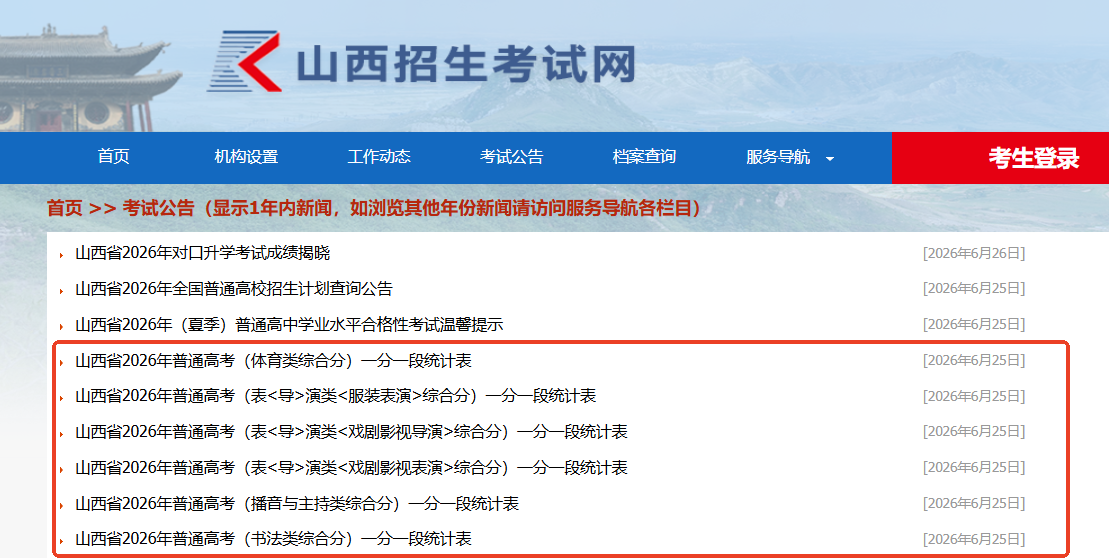Open 书法类综合分 一分一段统计表 link
1109x558 pixels.
274,539
